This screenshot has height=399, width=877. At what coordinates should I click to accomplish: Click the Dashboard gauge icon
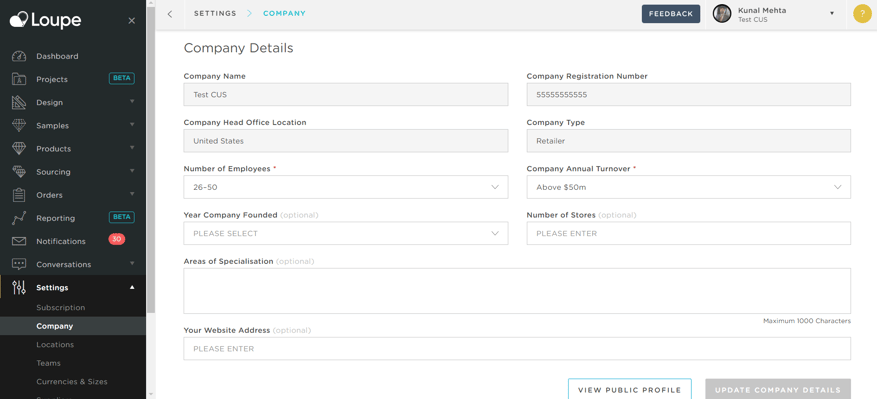coord(19,56)
